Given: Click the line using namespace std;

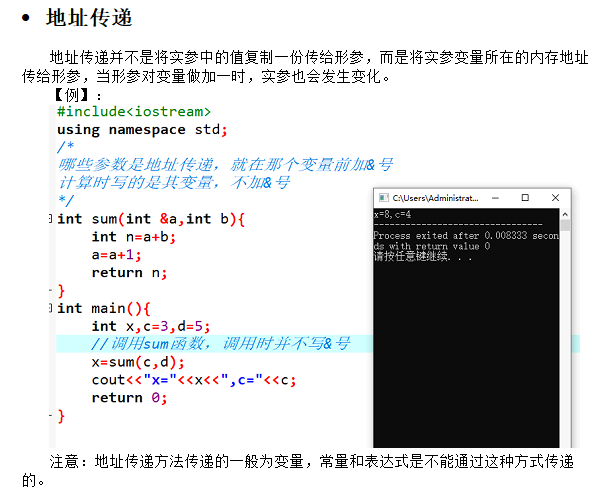Looking at the screenshot, I should (142, 129).
